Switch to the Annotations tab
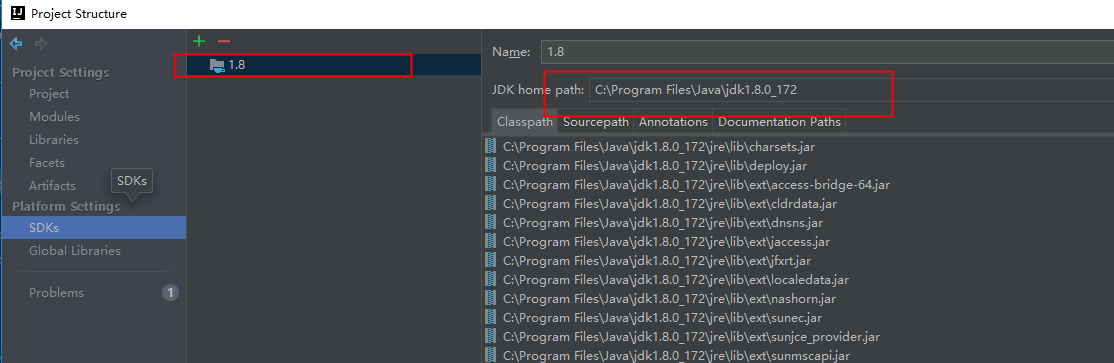This screenshot has height=363, width=1114. (x=673, y=121)
